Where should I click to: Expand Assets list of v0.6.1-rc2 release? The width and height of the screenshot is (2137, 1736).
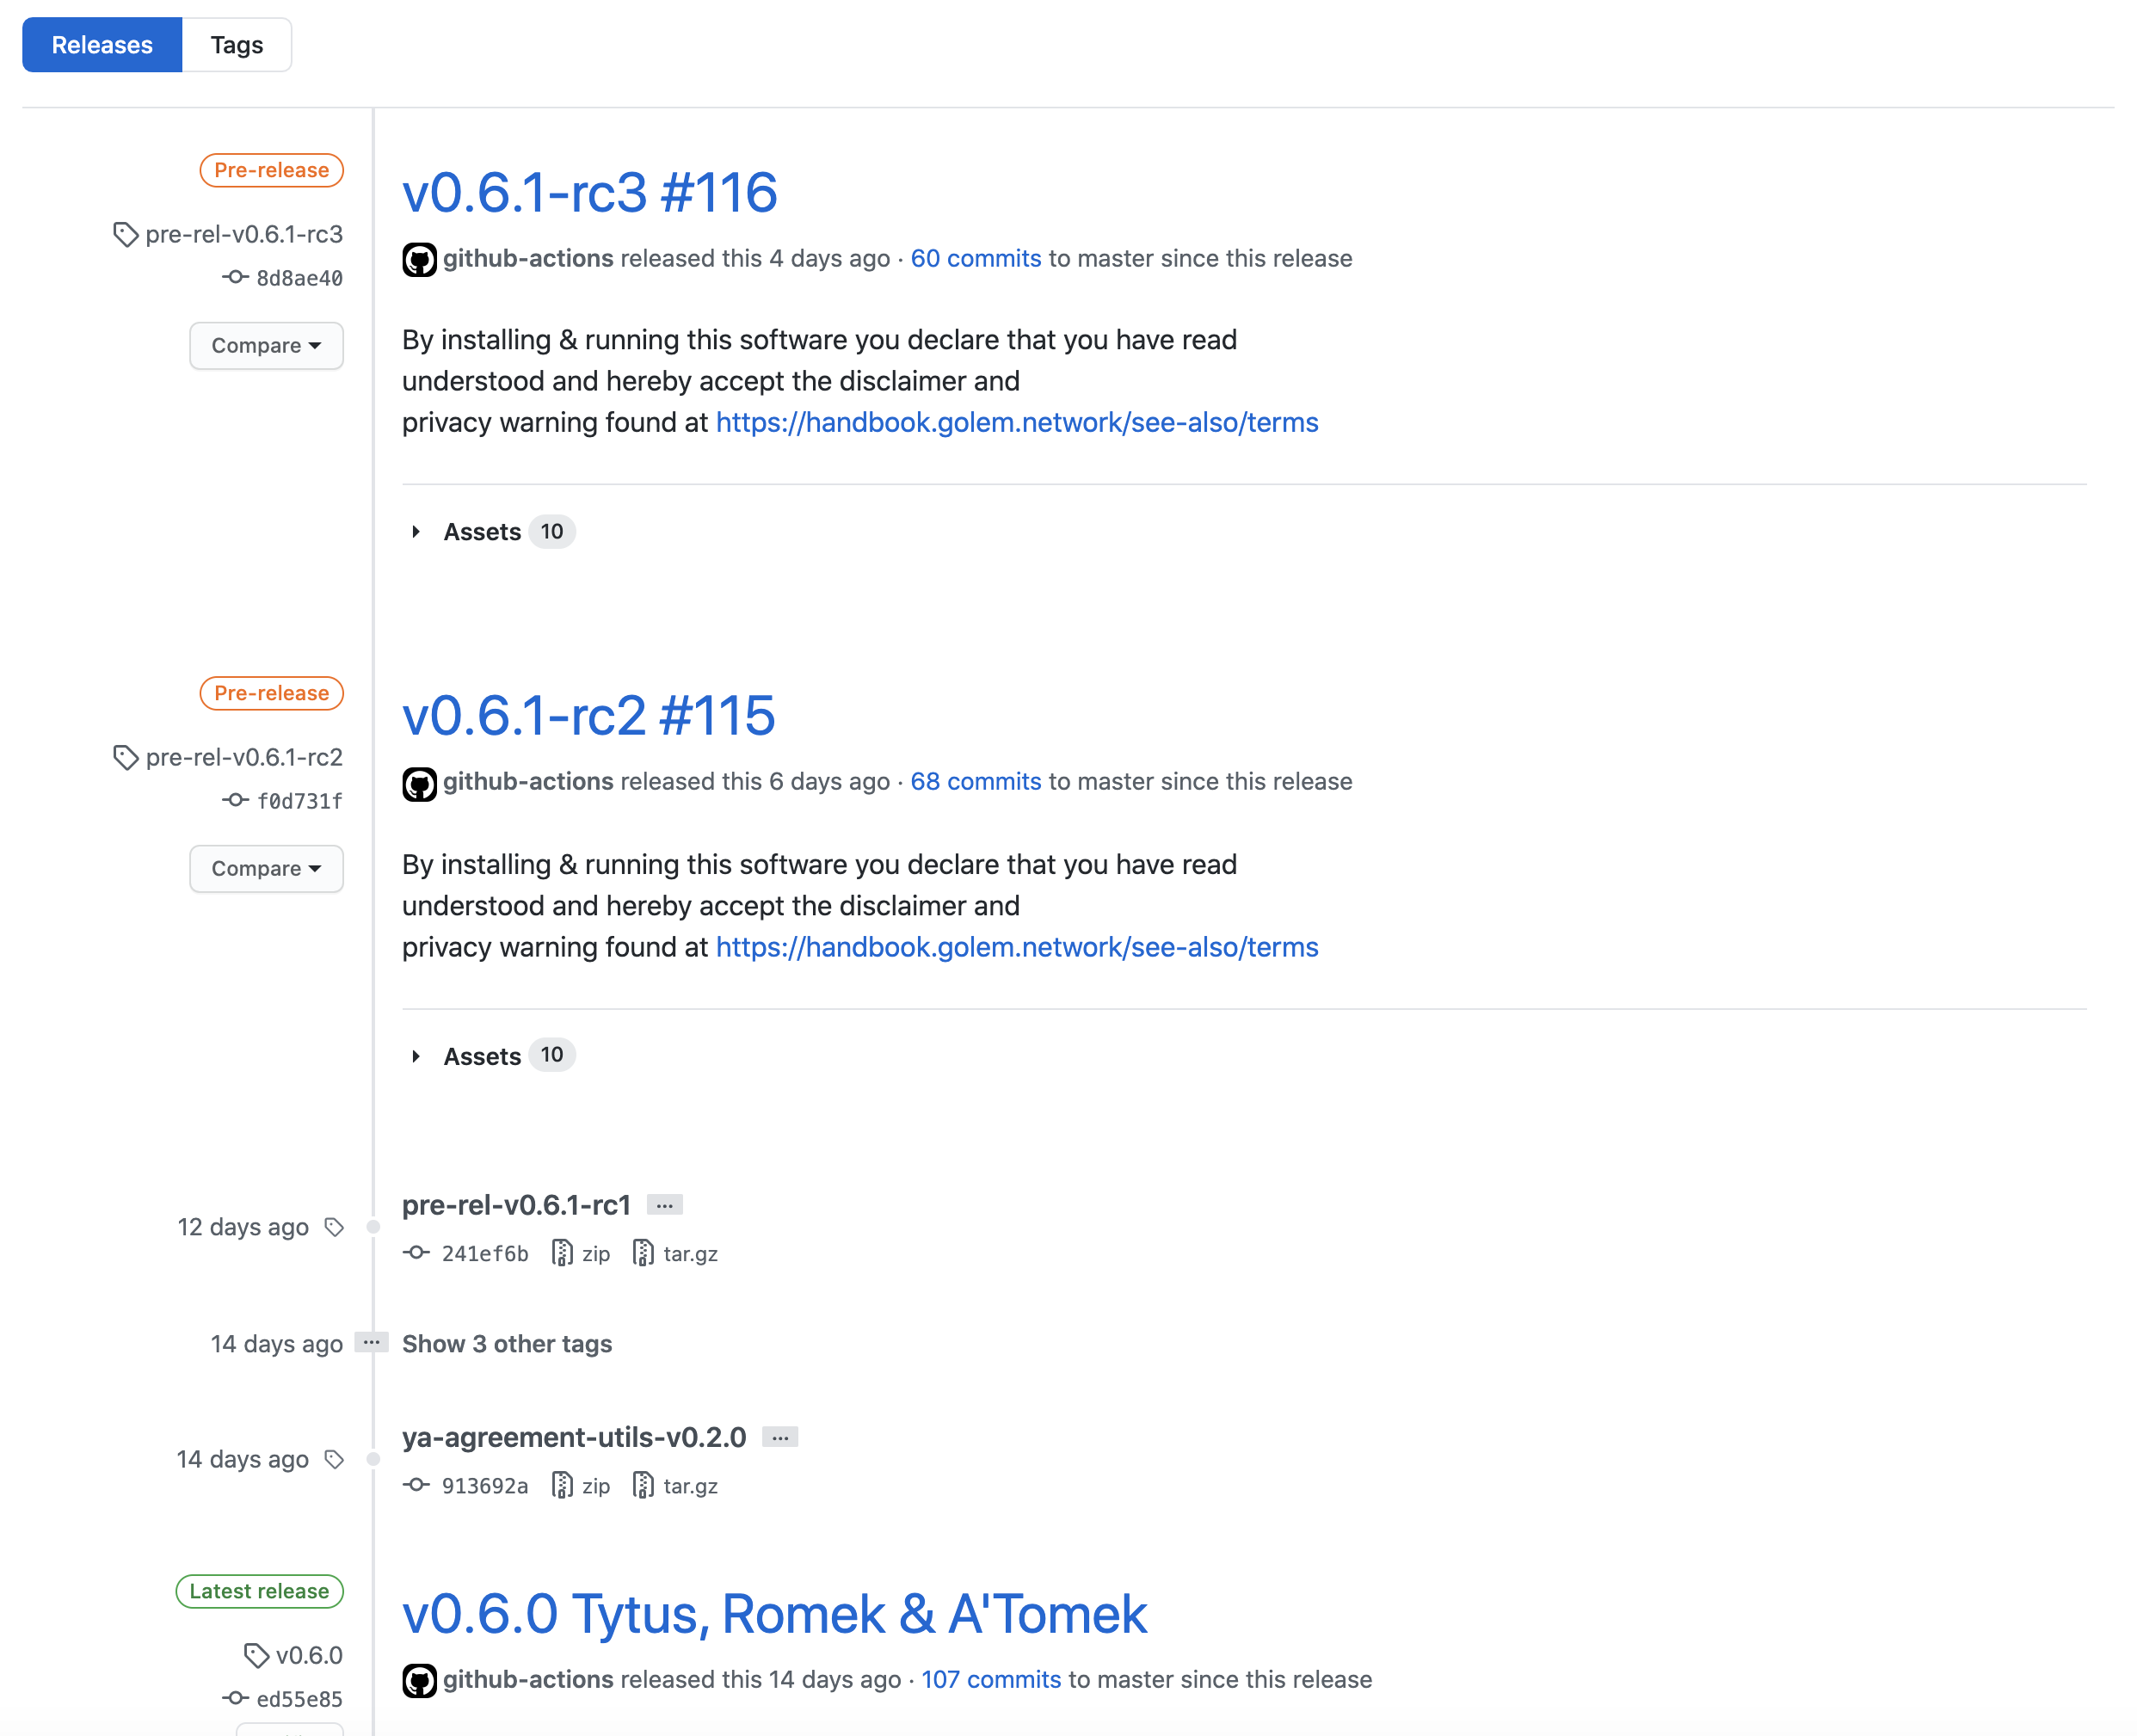click(482, 1056)
